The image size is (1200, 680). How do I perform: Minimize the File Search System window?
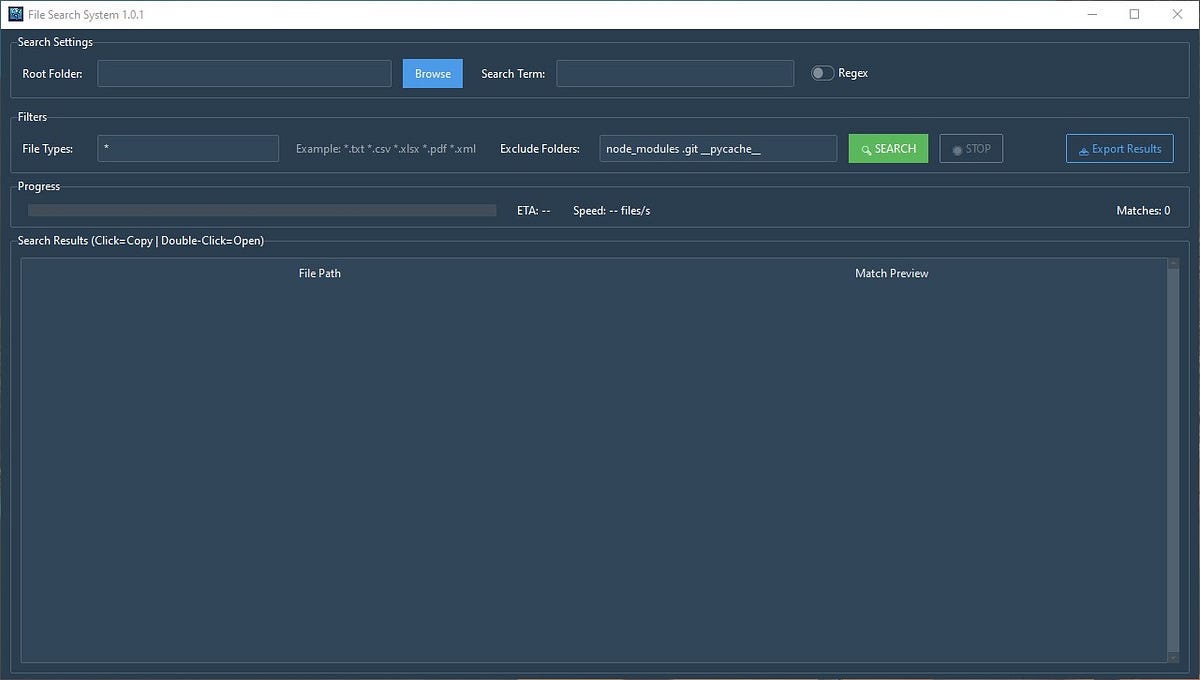point(1092,15)
